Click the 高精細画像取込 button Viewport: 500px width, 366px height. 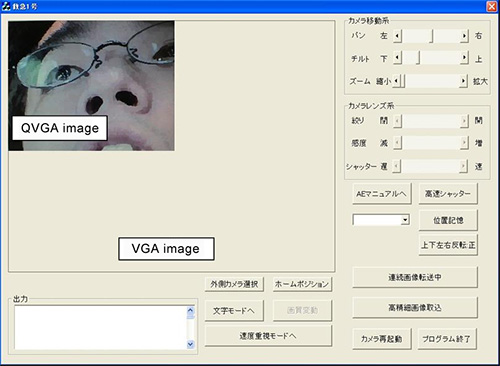[x=415, y=308]
